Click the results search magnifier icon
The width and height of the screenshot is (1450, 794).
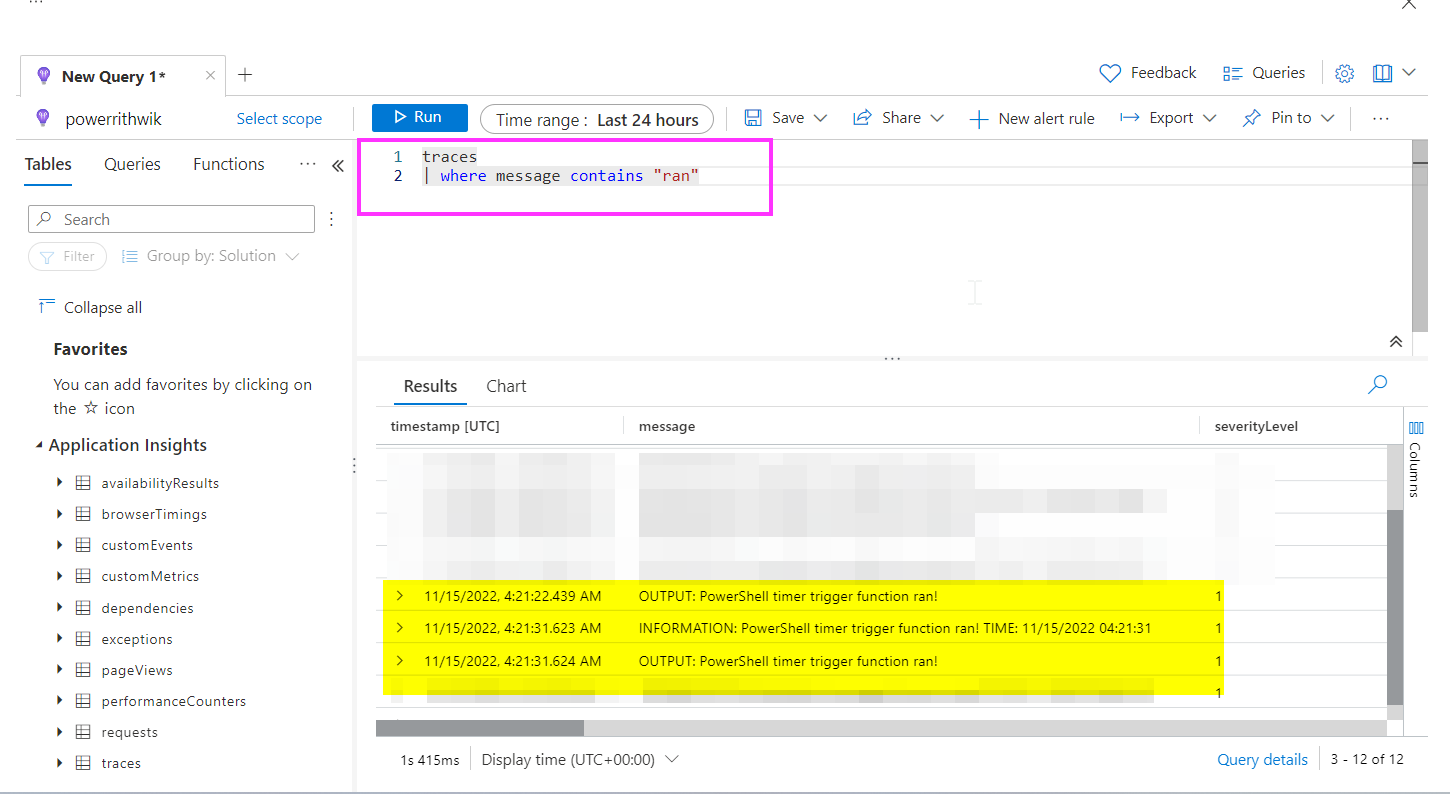(1378, 384)
